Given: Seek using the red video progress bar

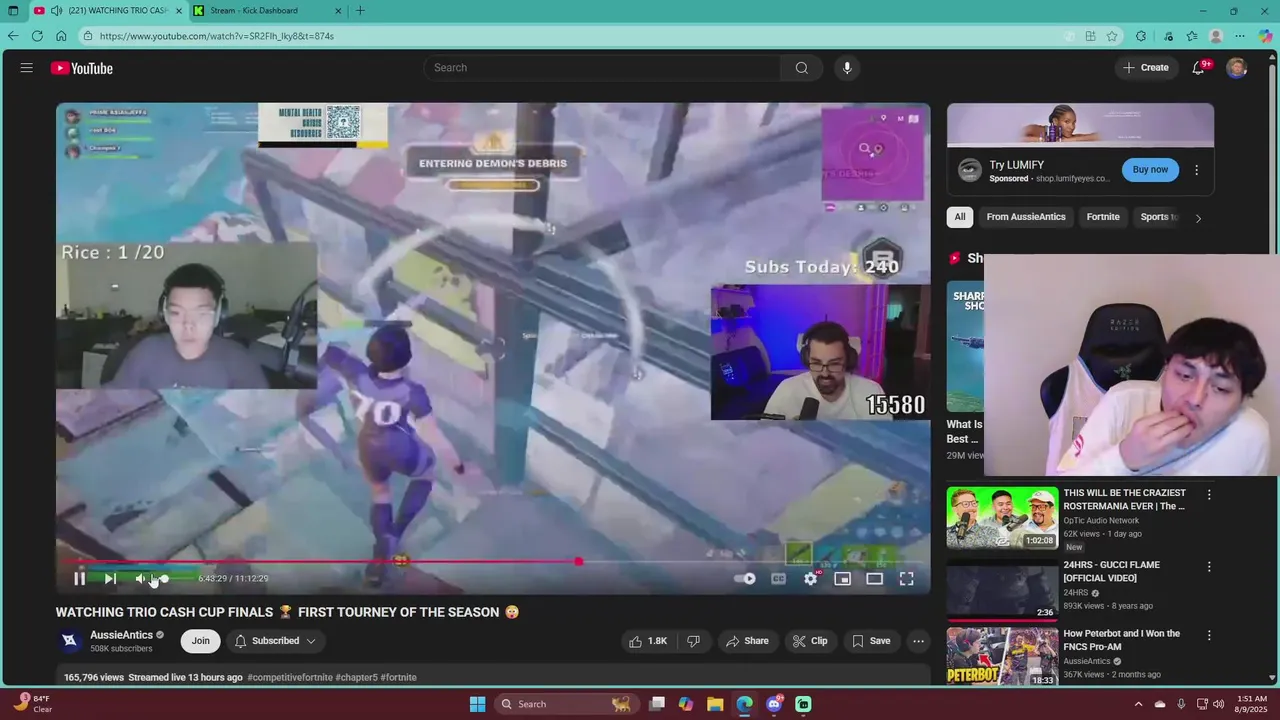Looking at the screenshot, I should tap(492, 562).
